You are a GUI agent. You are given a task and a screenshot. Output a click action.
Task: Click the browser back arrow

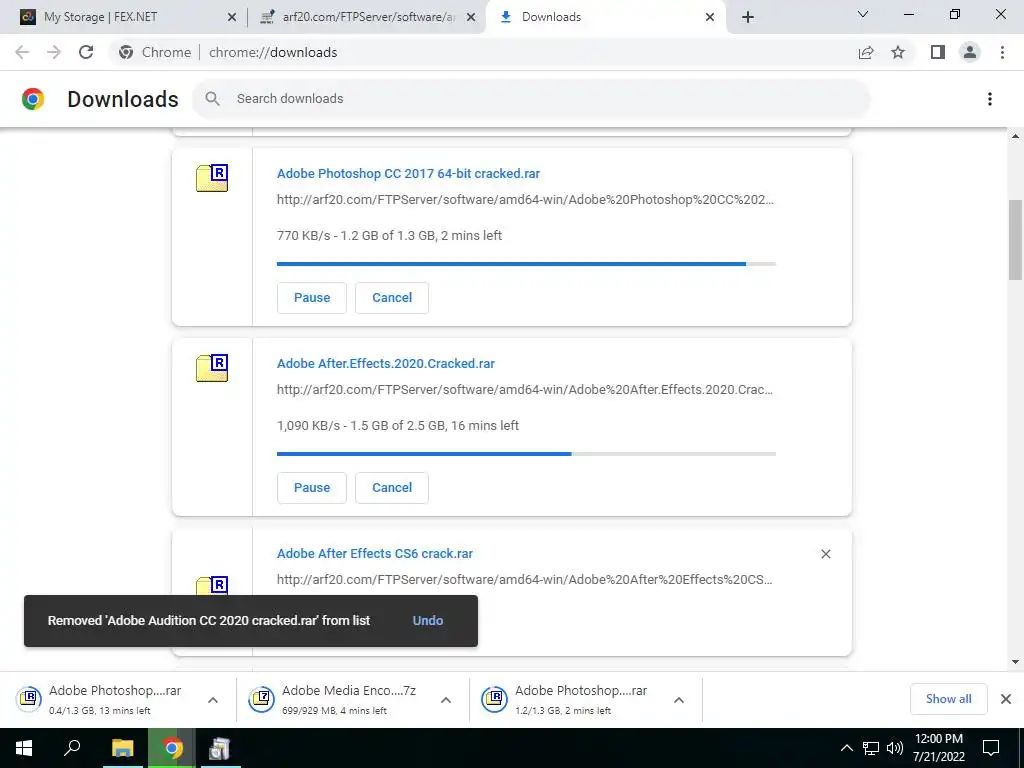pos(22,52)
